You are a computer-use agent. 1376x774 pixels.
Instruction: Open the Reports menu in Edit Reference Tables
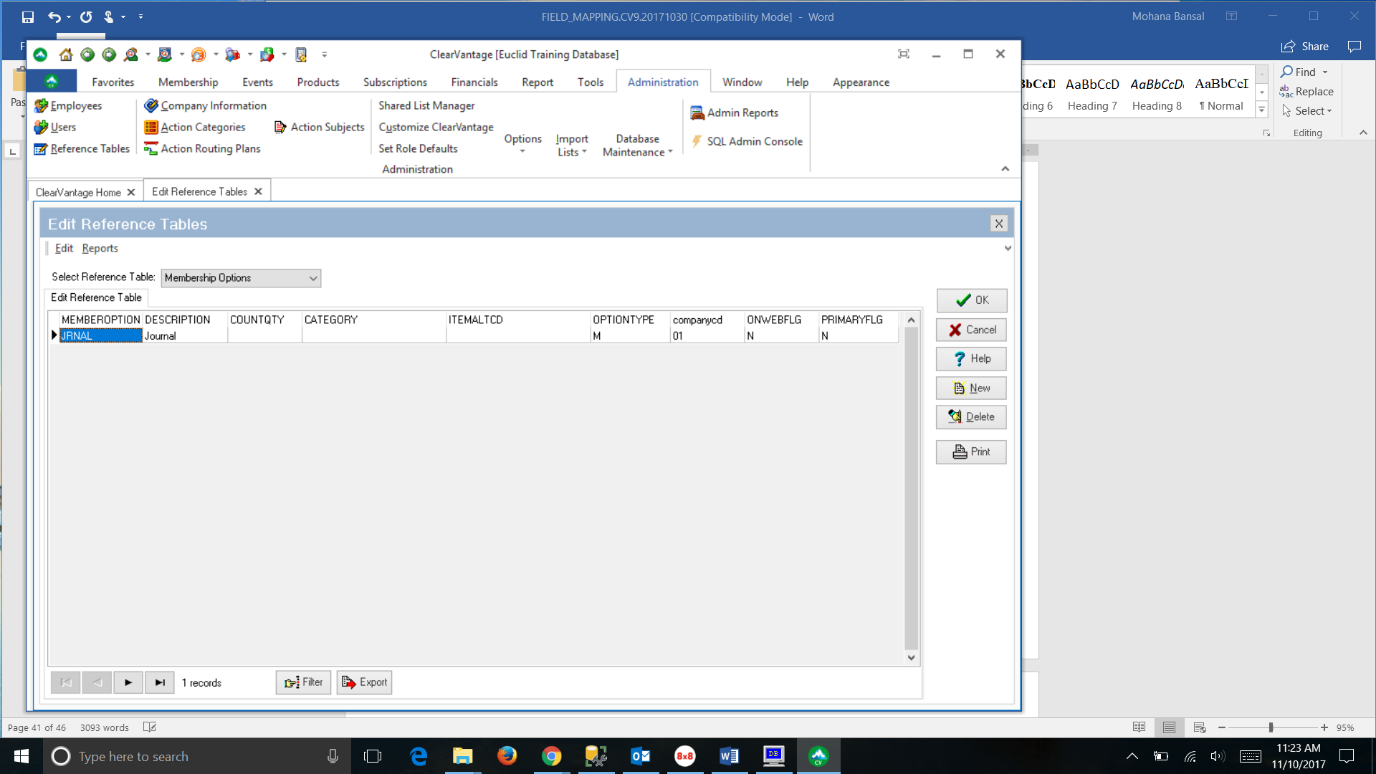[100, 248]
